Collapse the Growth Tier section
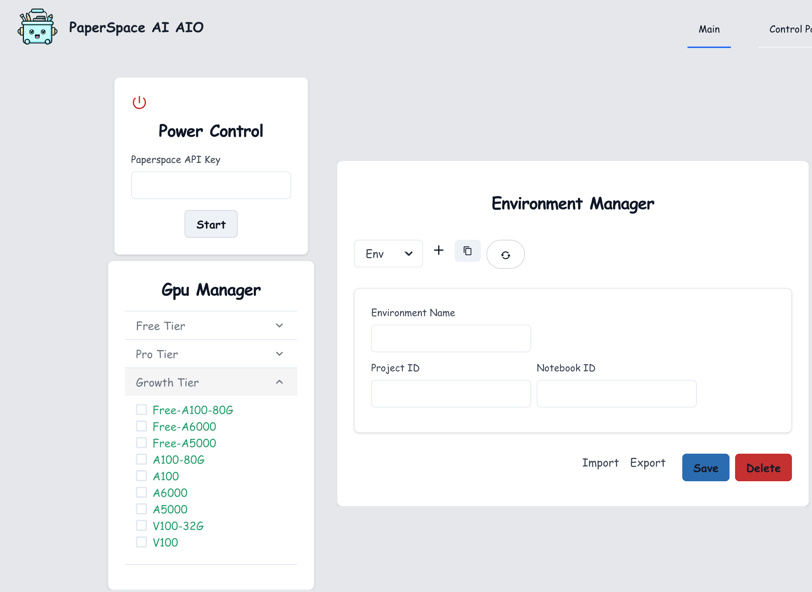 click(x=211, y=382)
